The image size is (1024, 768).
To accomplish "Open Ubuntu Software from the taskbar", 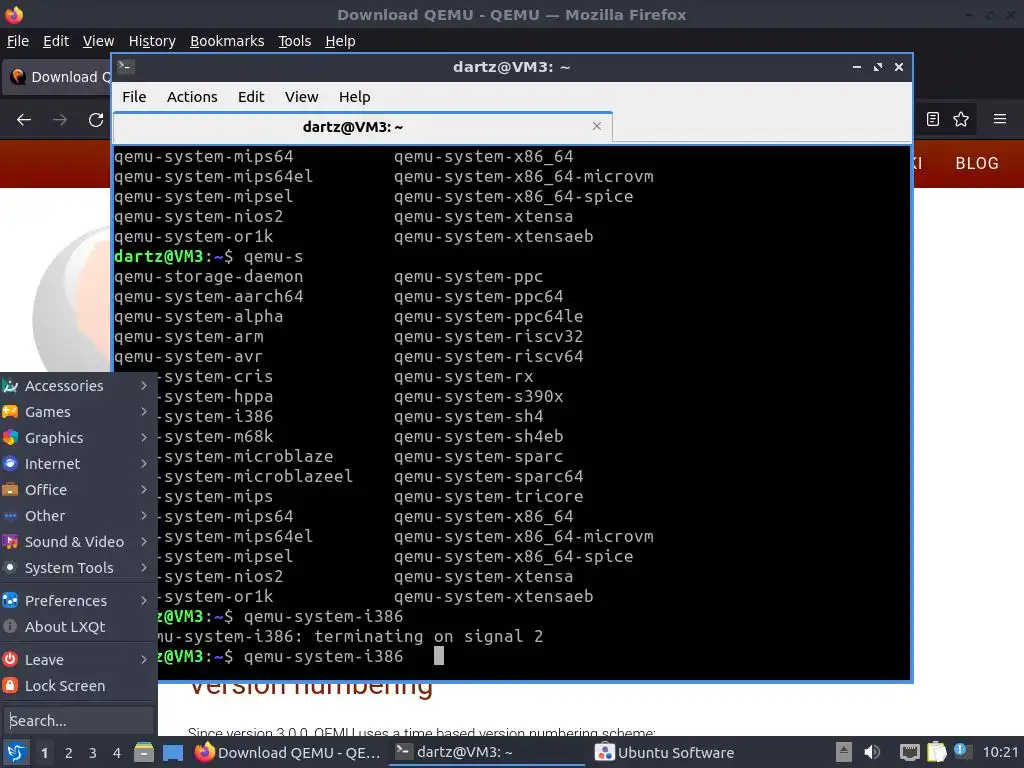I will tap(665, 752).
